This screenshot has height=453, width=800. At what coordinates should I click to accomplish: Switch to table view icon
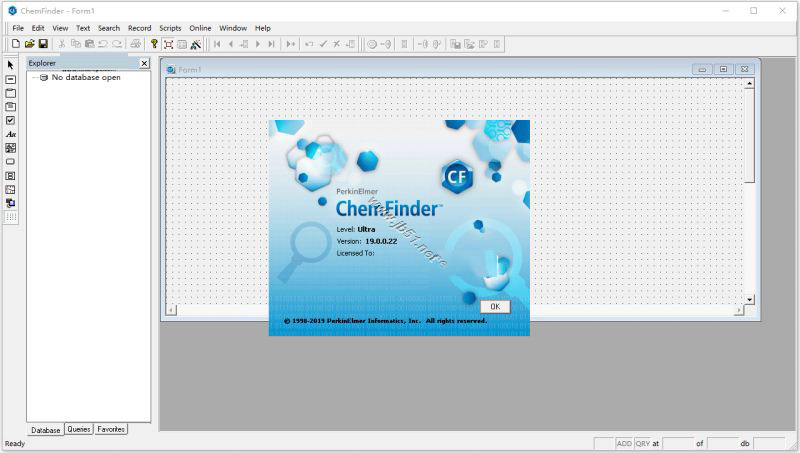182,44
